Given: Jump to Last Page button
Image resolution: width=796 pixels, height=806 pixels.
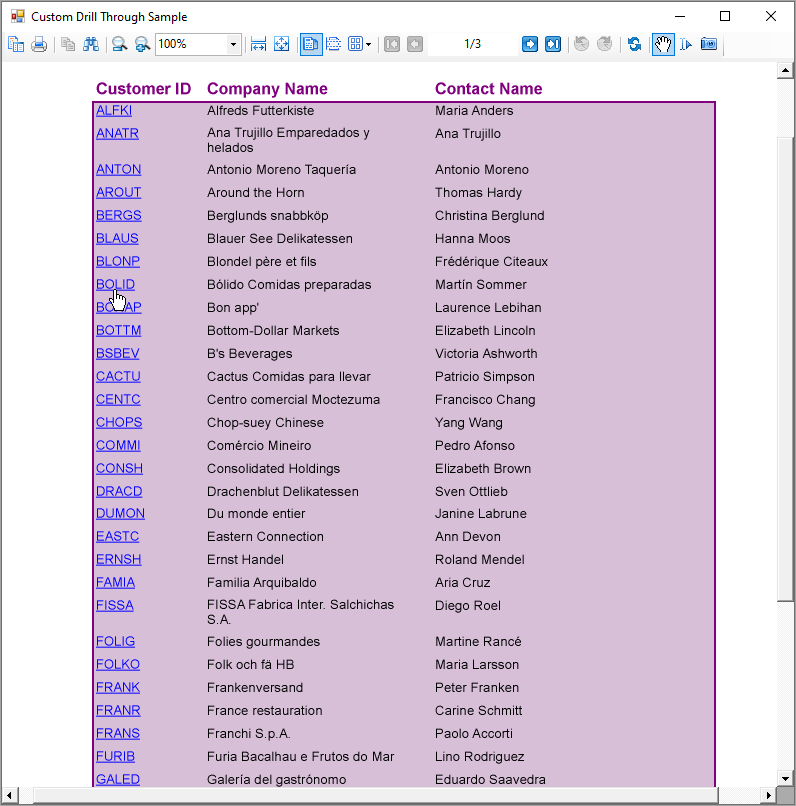Looking at the screenshot, I should (553, 44).
